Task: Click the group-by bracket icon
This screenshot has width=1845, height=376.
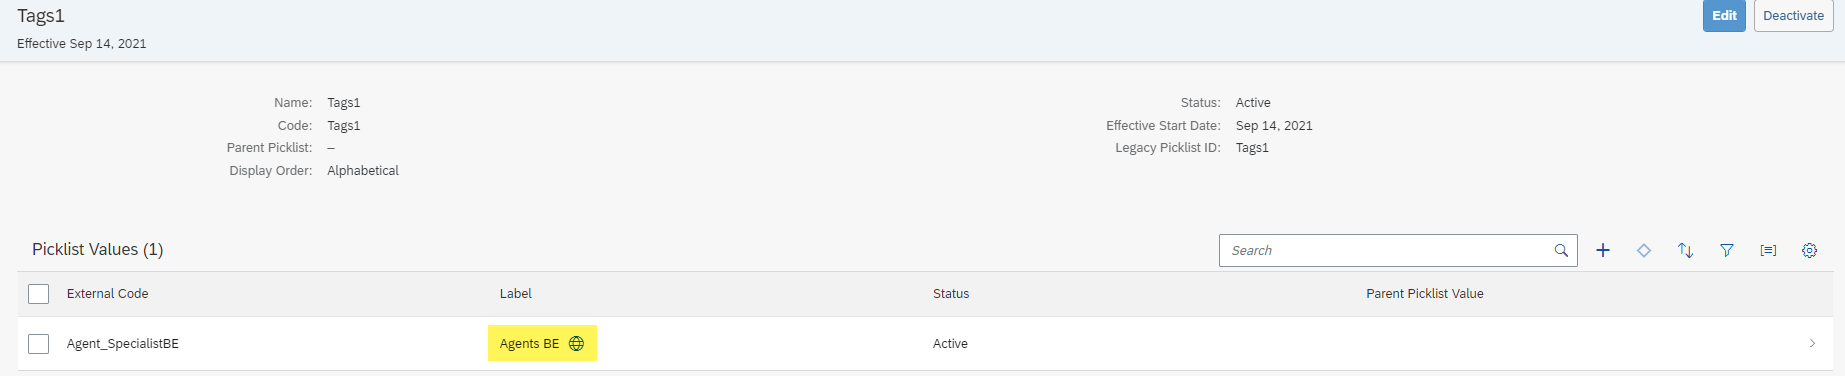Action: pos(1768,250)
